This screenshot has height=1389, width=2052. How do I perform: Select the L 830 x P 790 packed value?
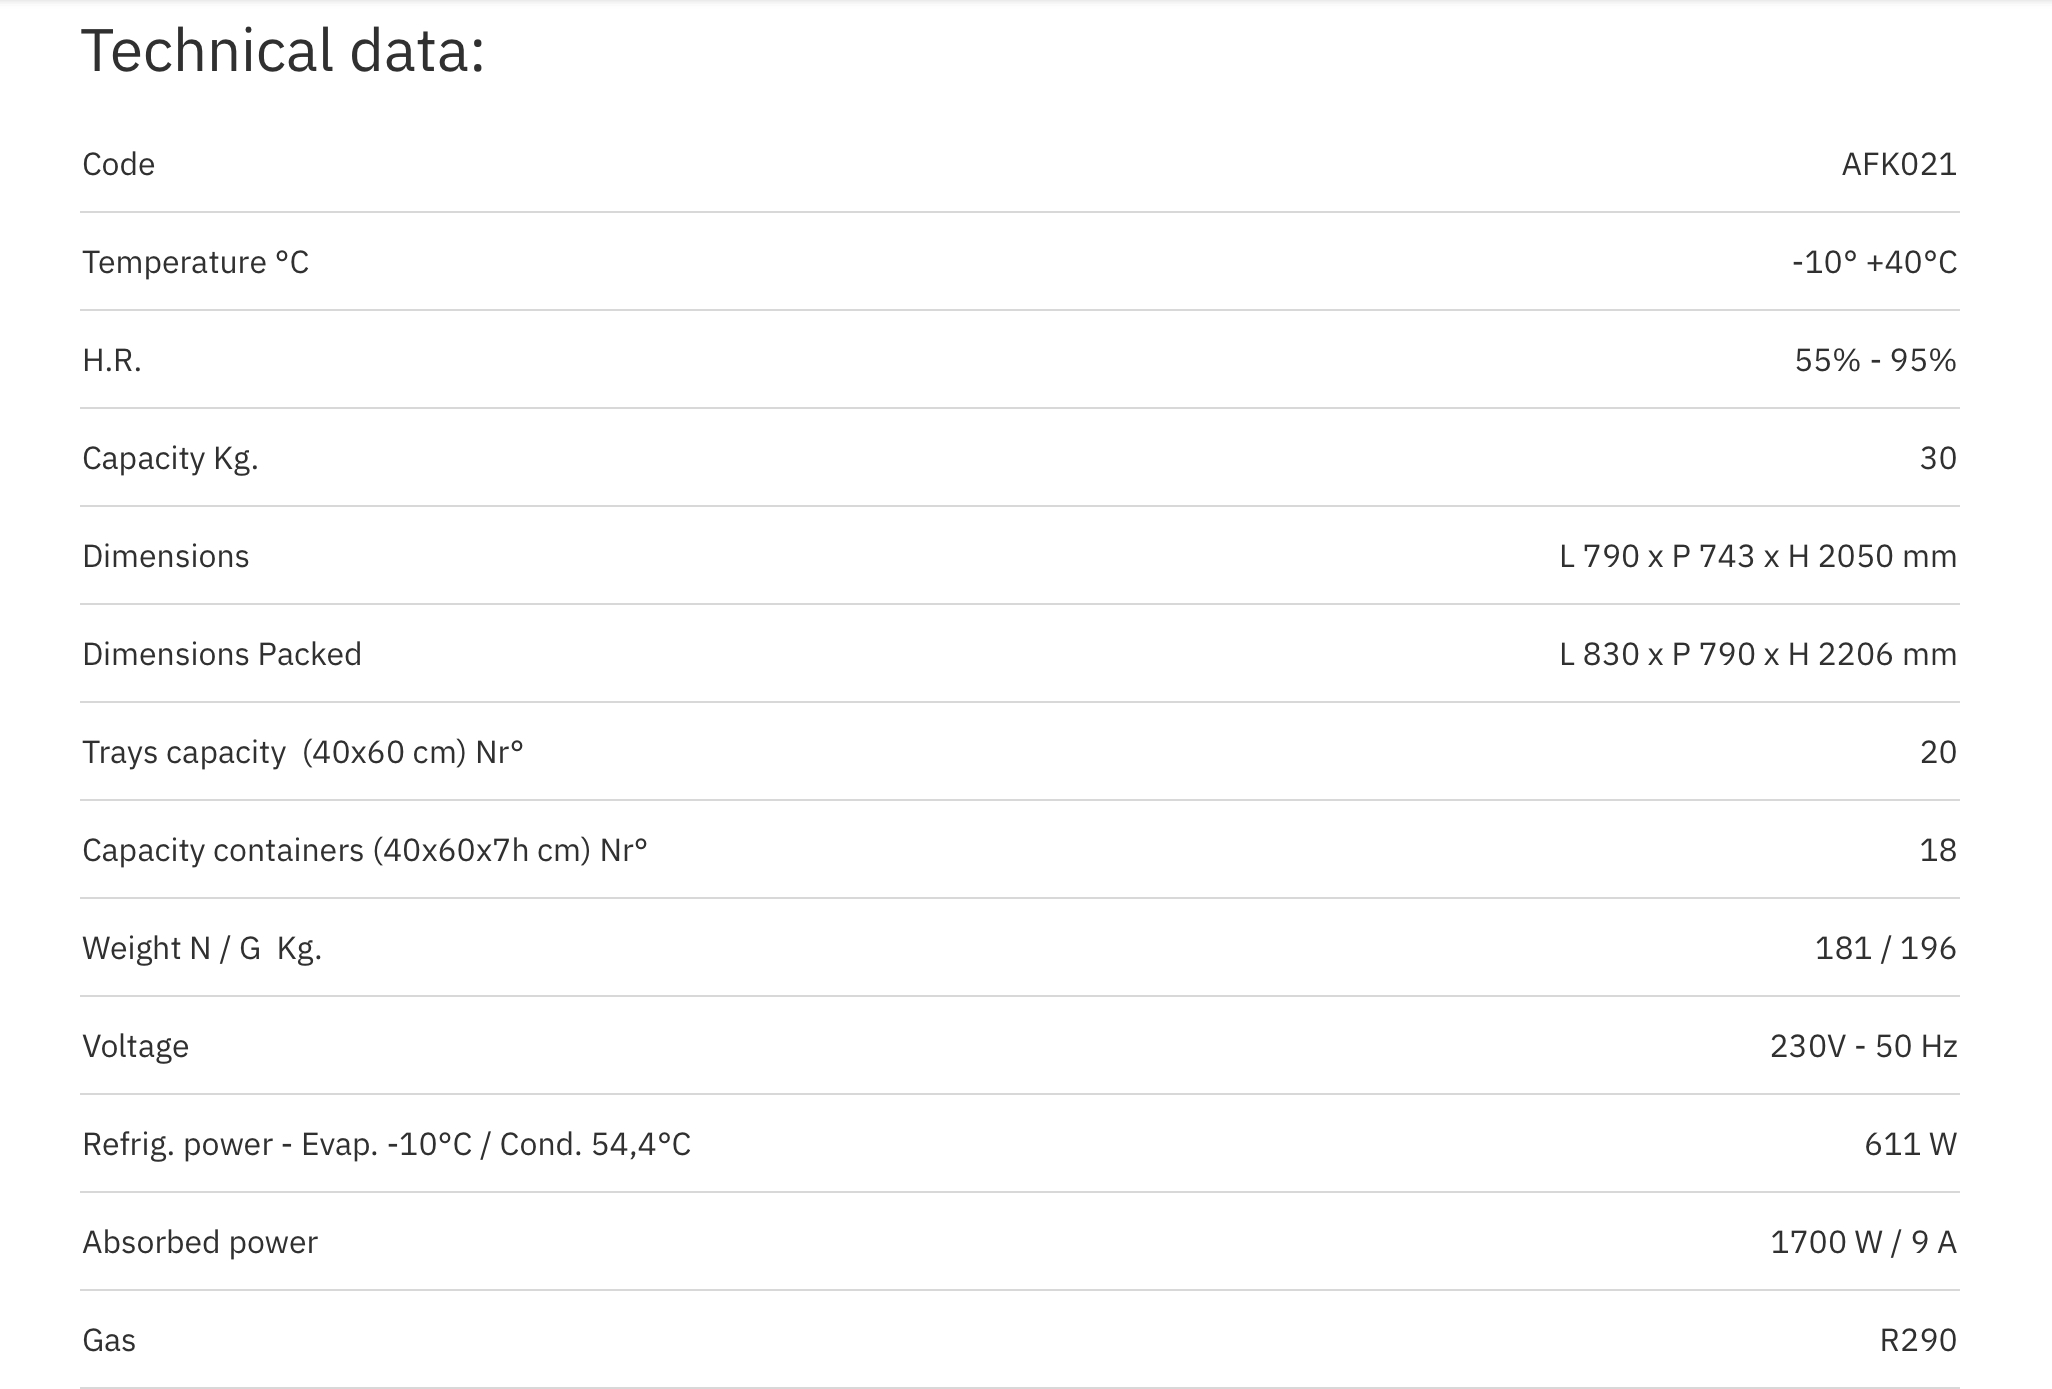pyautogui.click(x=1758, y=654)
